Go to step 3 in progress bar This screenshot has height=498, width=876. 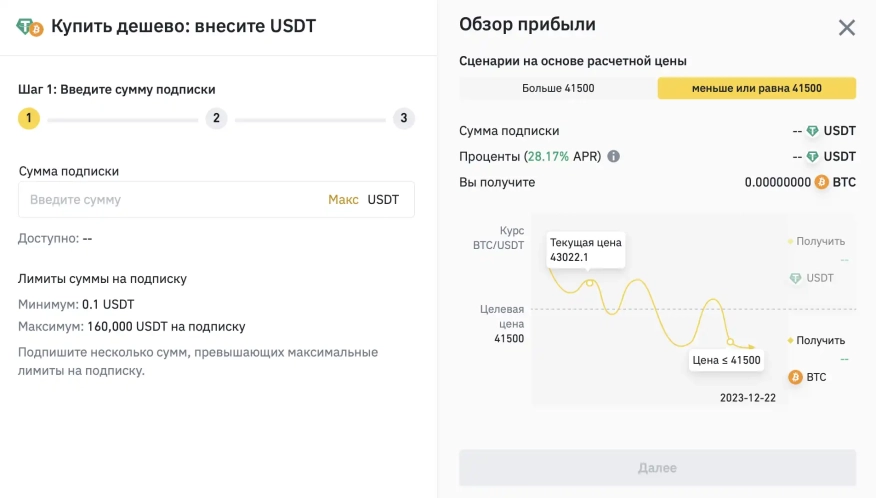coord(403,119)
